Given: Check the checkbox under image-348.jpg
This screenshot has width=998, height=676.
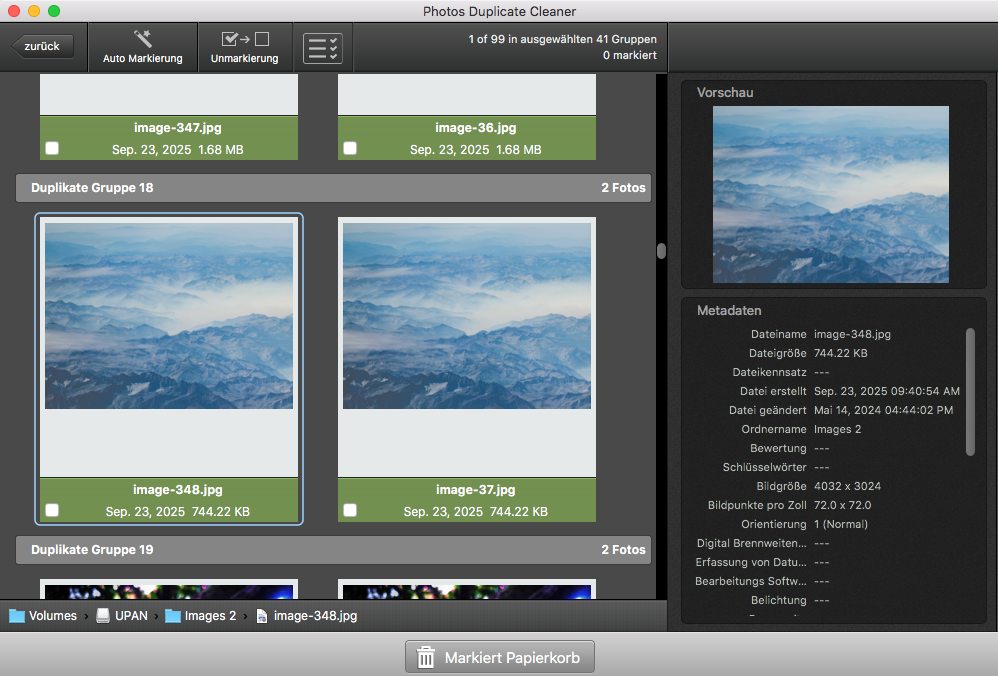Looking at the screenshot, I should tap(52, 511).
